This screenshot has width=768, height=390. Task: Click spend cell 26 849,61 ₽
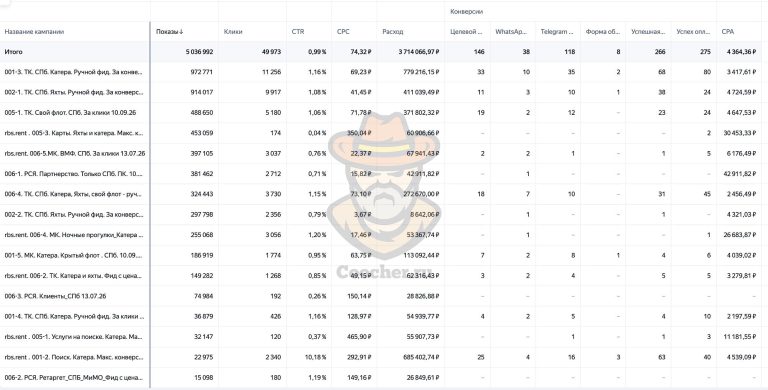click(423, 378)
